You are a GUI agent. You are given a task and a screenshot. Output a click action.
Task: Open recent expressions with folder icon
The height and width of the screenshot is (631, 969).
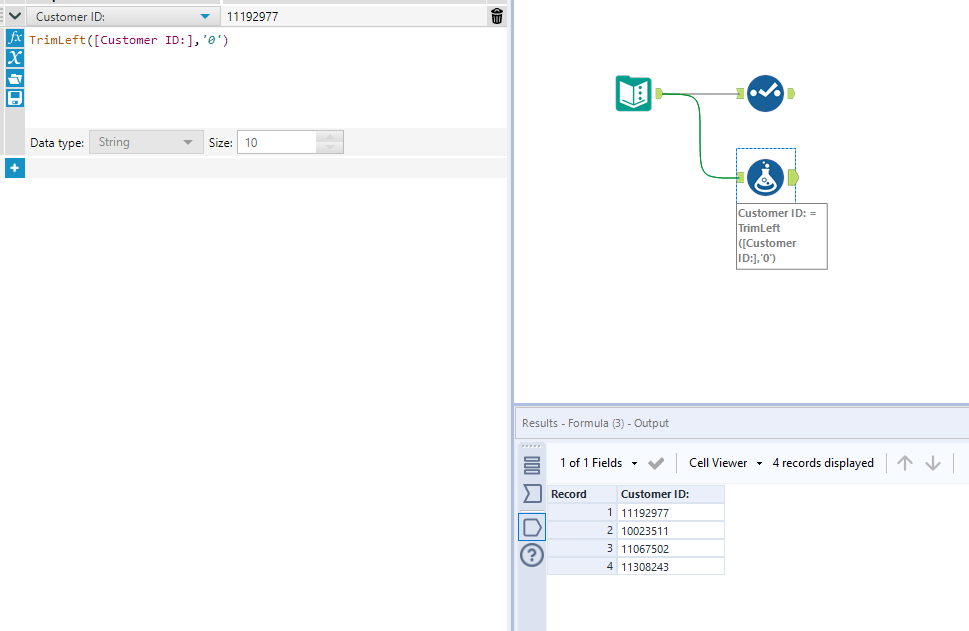tap(14, 78)
